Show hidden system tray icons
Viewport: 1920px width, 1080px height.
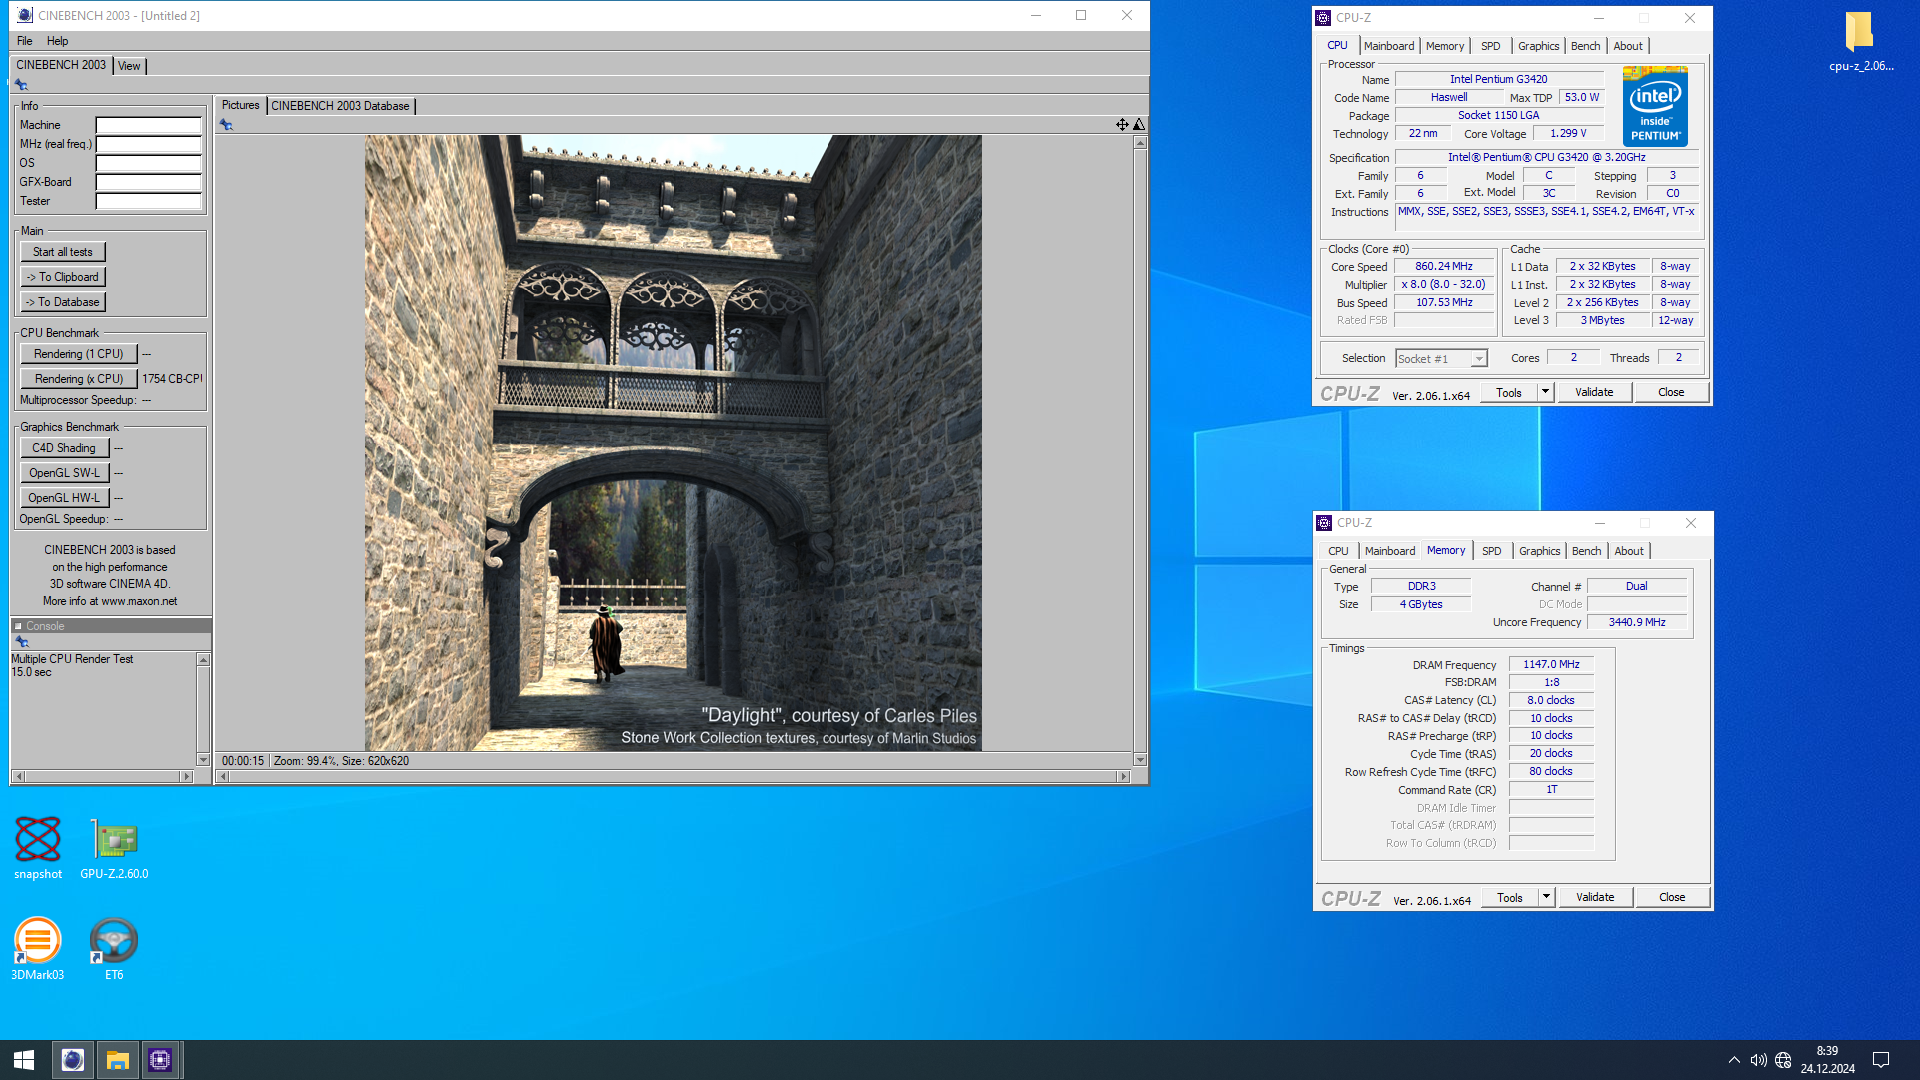1734,1060
